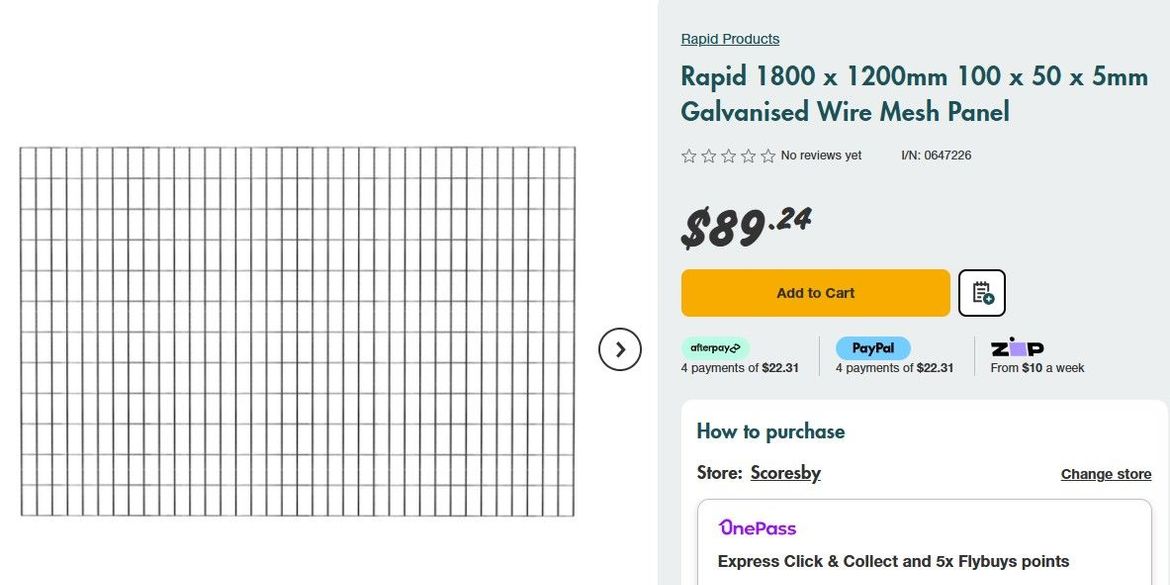Viewport: 1170px width, 585px height.
Task: Select the first rating star
Action: tap(689, 156)
